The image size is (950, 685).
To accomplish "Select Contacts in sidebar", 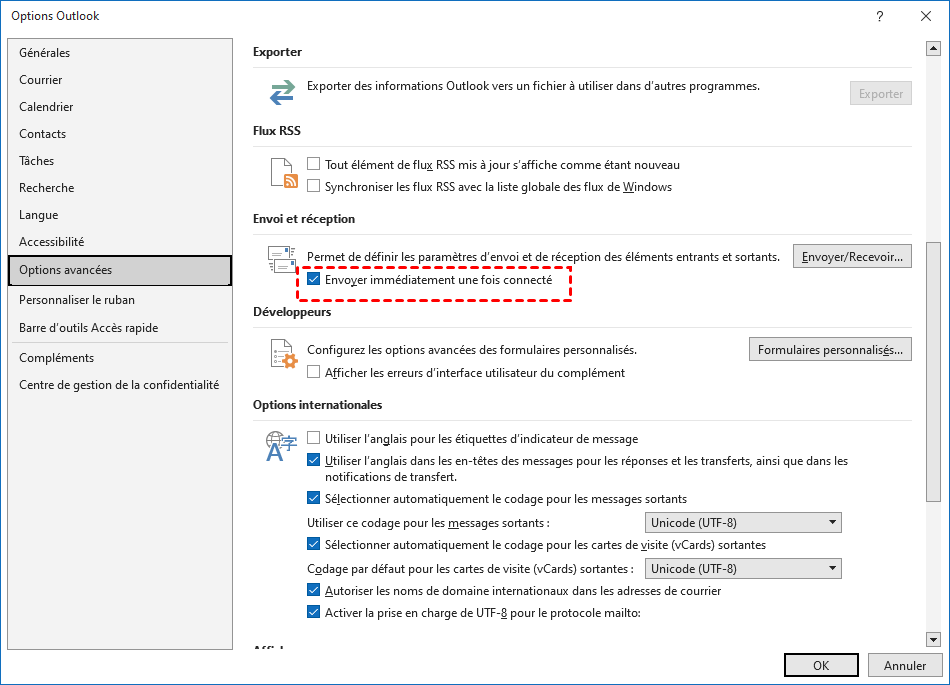I will [120, 134].
